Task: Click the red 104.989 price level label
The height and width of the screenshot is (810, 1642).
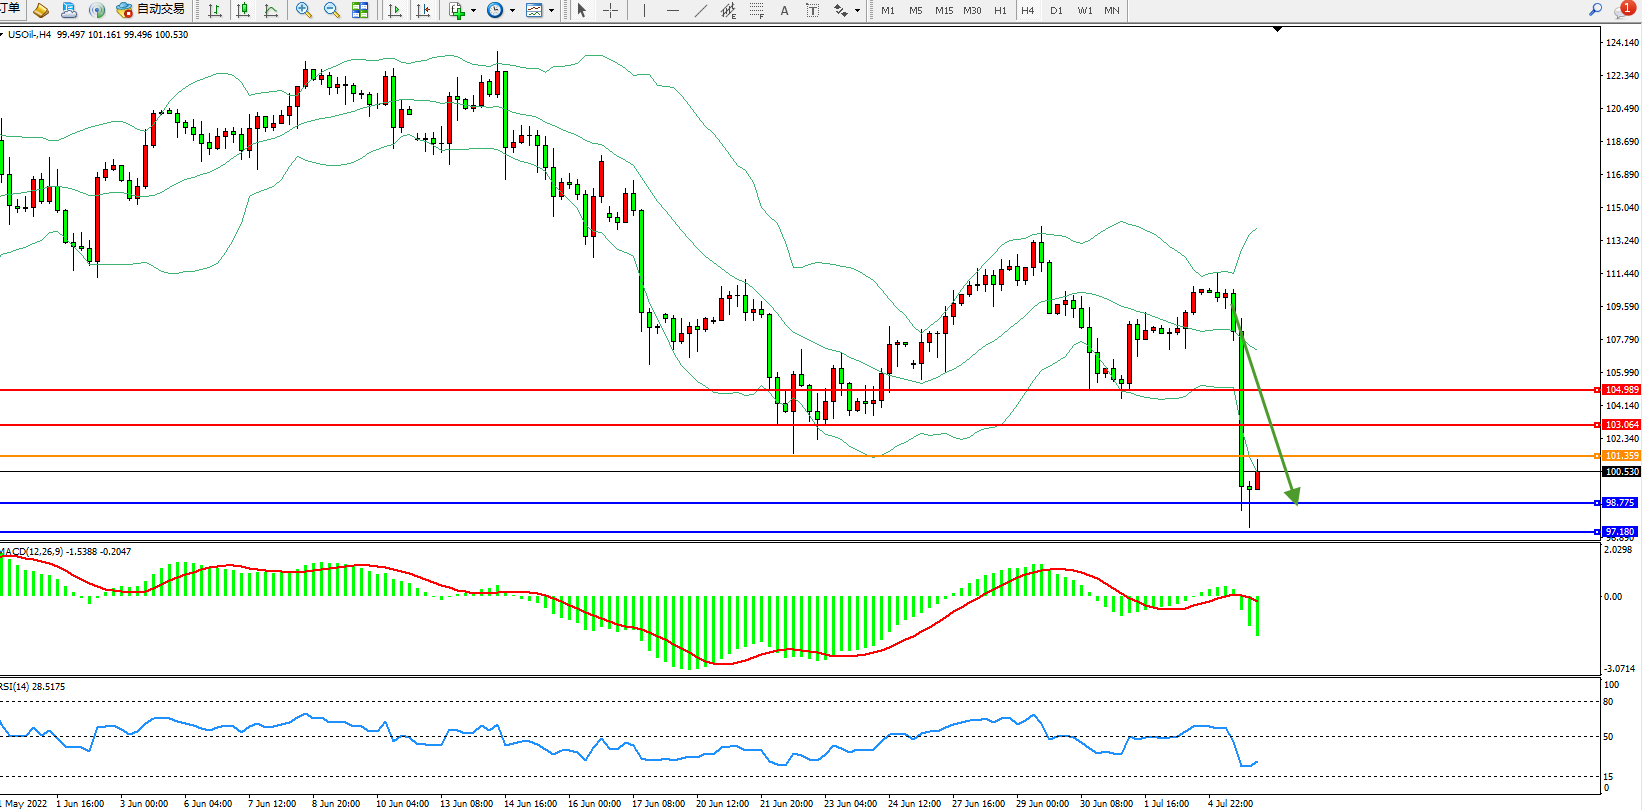Action: coord(1621,390)
